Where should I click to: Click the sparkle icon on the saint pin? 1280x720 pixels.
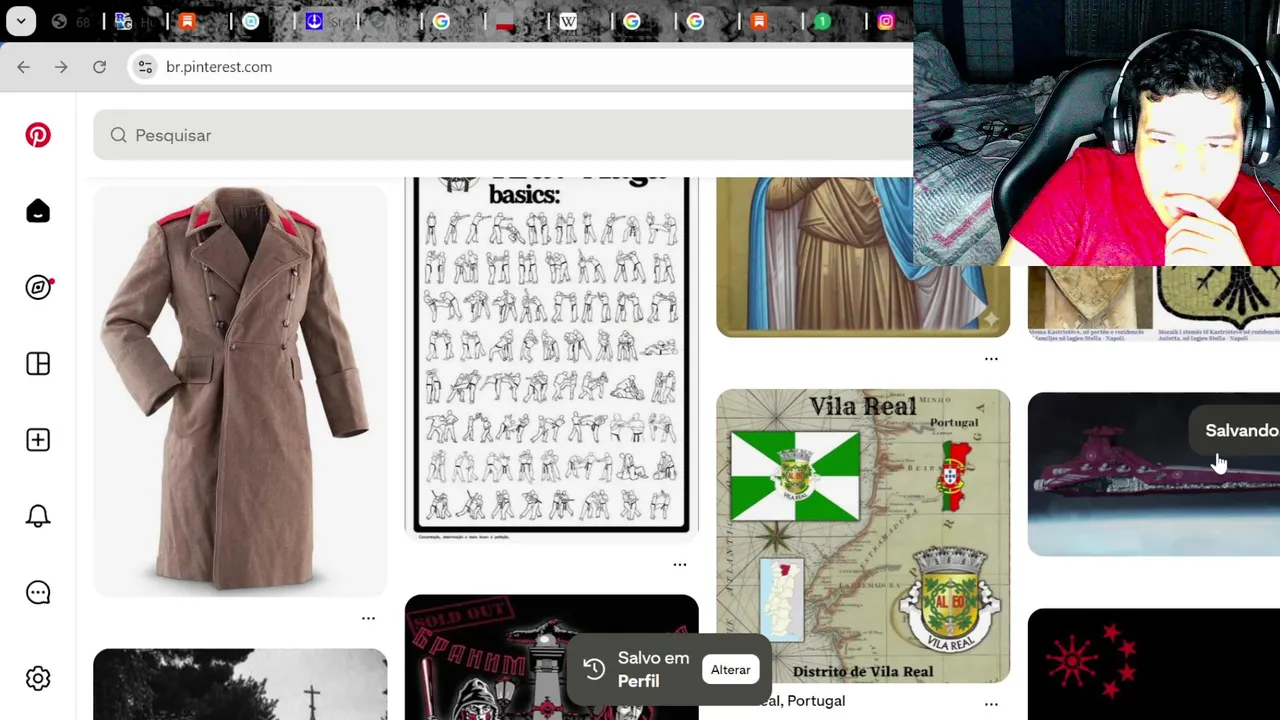pyautogui.click(x=989, y=318)
